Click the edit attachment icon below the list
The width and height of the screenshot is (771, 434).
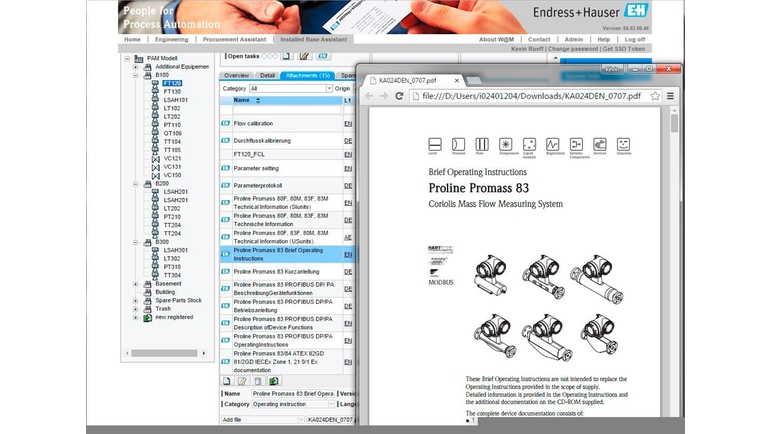242,381
